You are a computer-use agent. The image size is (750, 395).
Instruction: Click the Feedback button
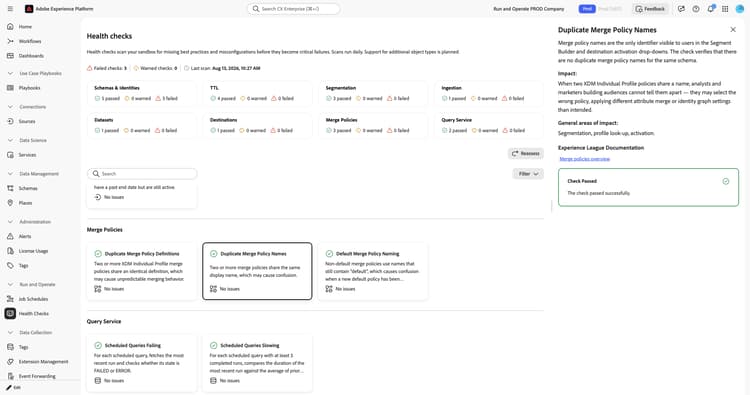650,9
